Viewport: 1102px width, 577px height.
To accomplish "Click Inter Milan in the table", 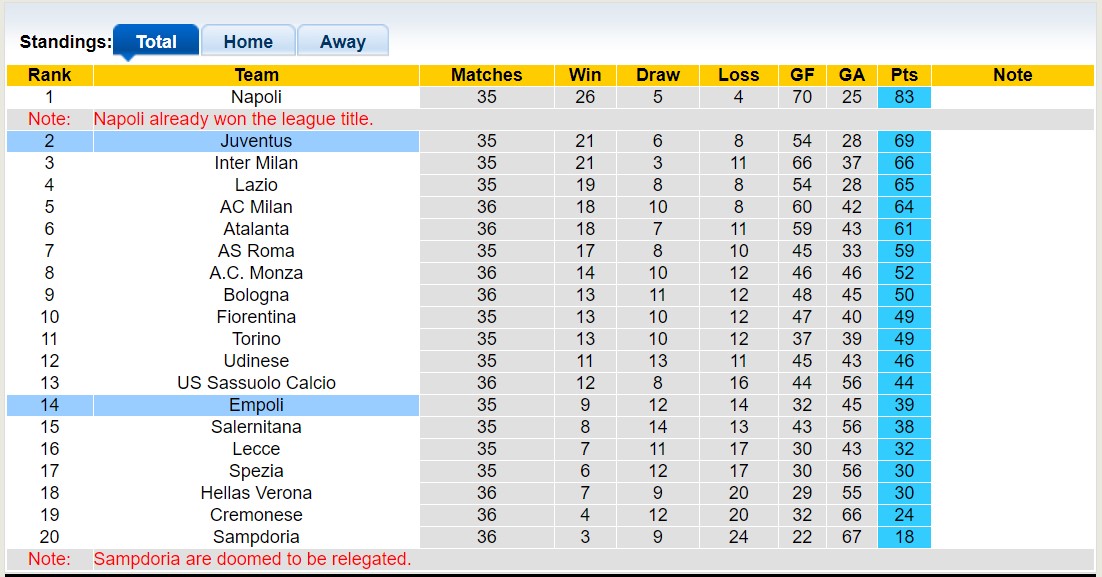I will 256,163.
